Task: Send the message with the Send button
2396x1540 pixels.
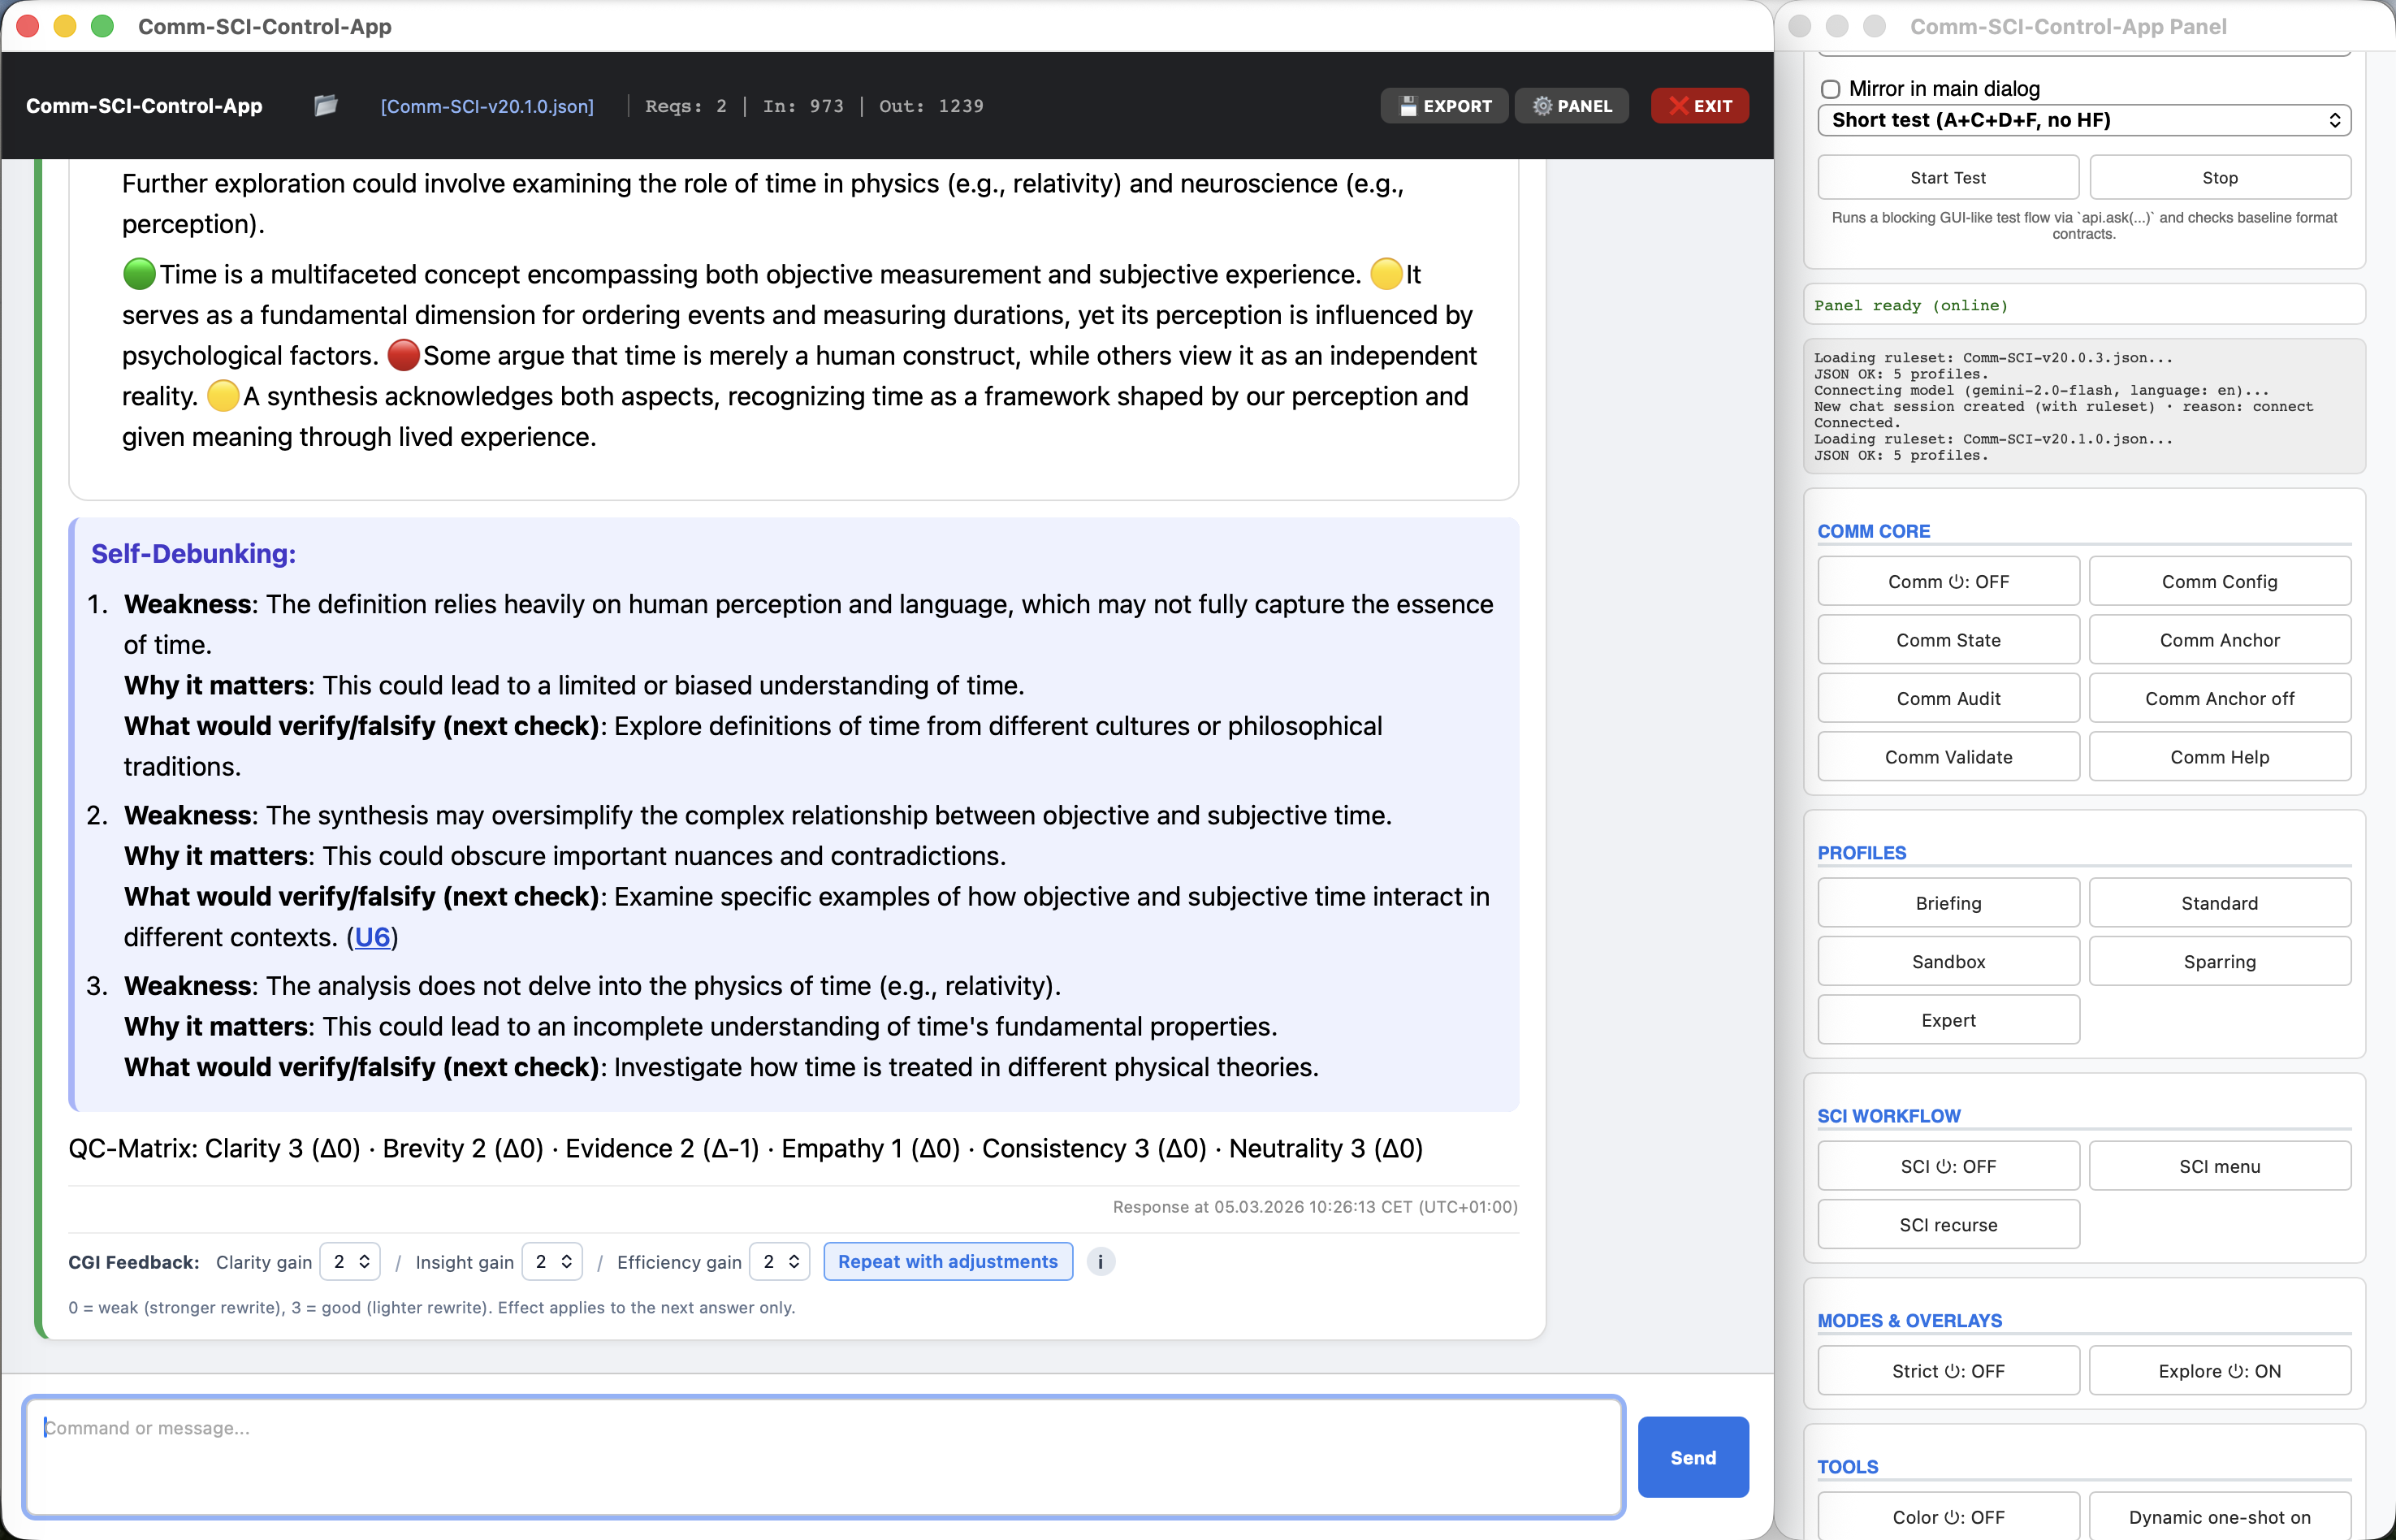Action: [x=1692, y=1456]
